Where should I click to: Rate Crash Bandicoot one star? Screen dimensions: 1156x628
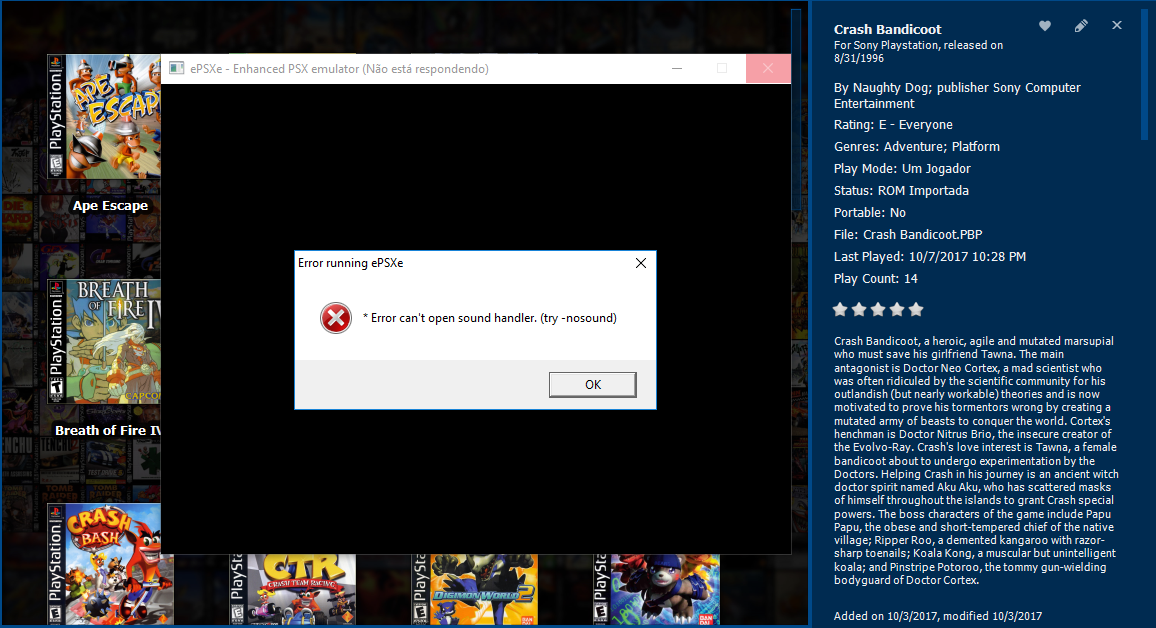click(840, 310)
